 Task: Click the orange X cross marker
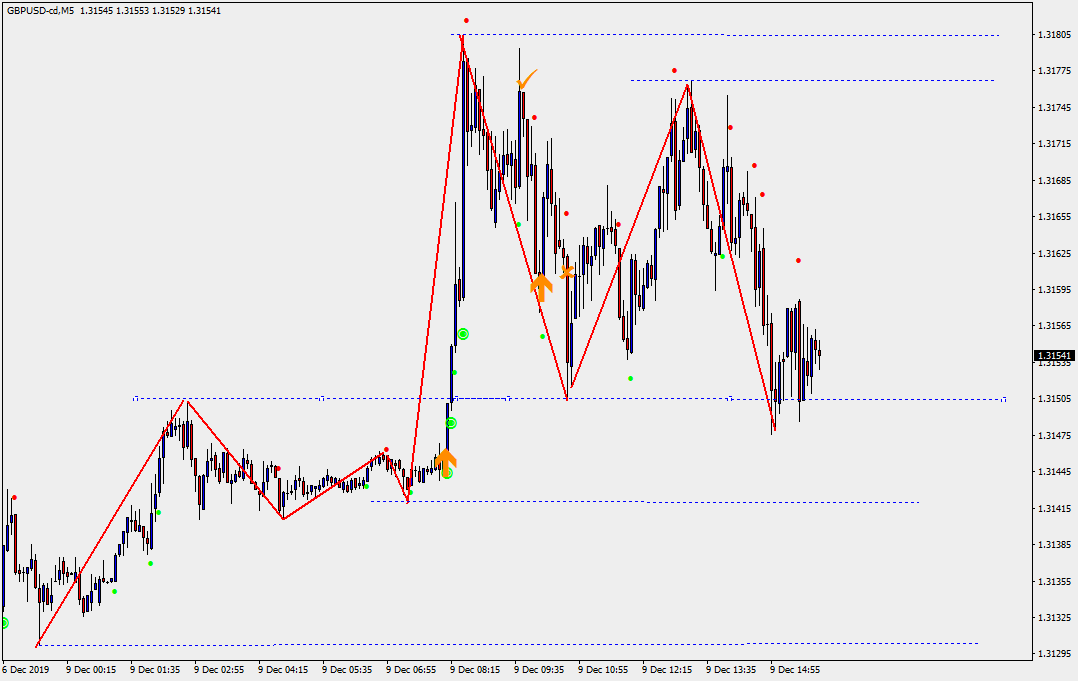[567, 271]
